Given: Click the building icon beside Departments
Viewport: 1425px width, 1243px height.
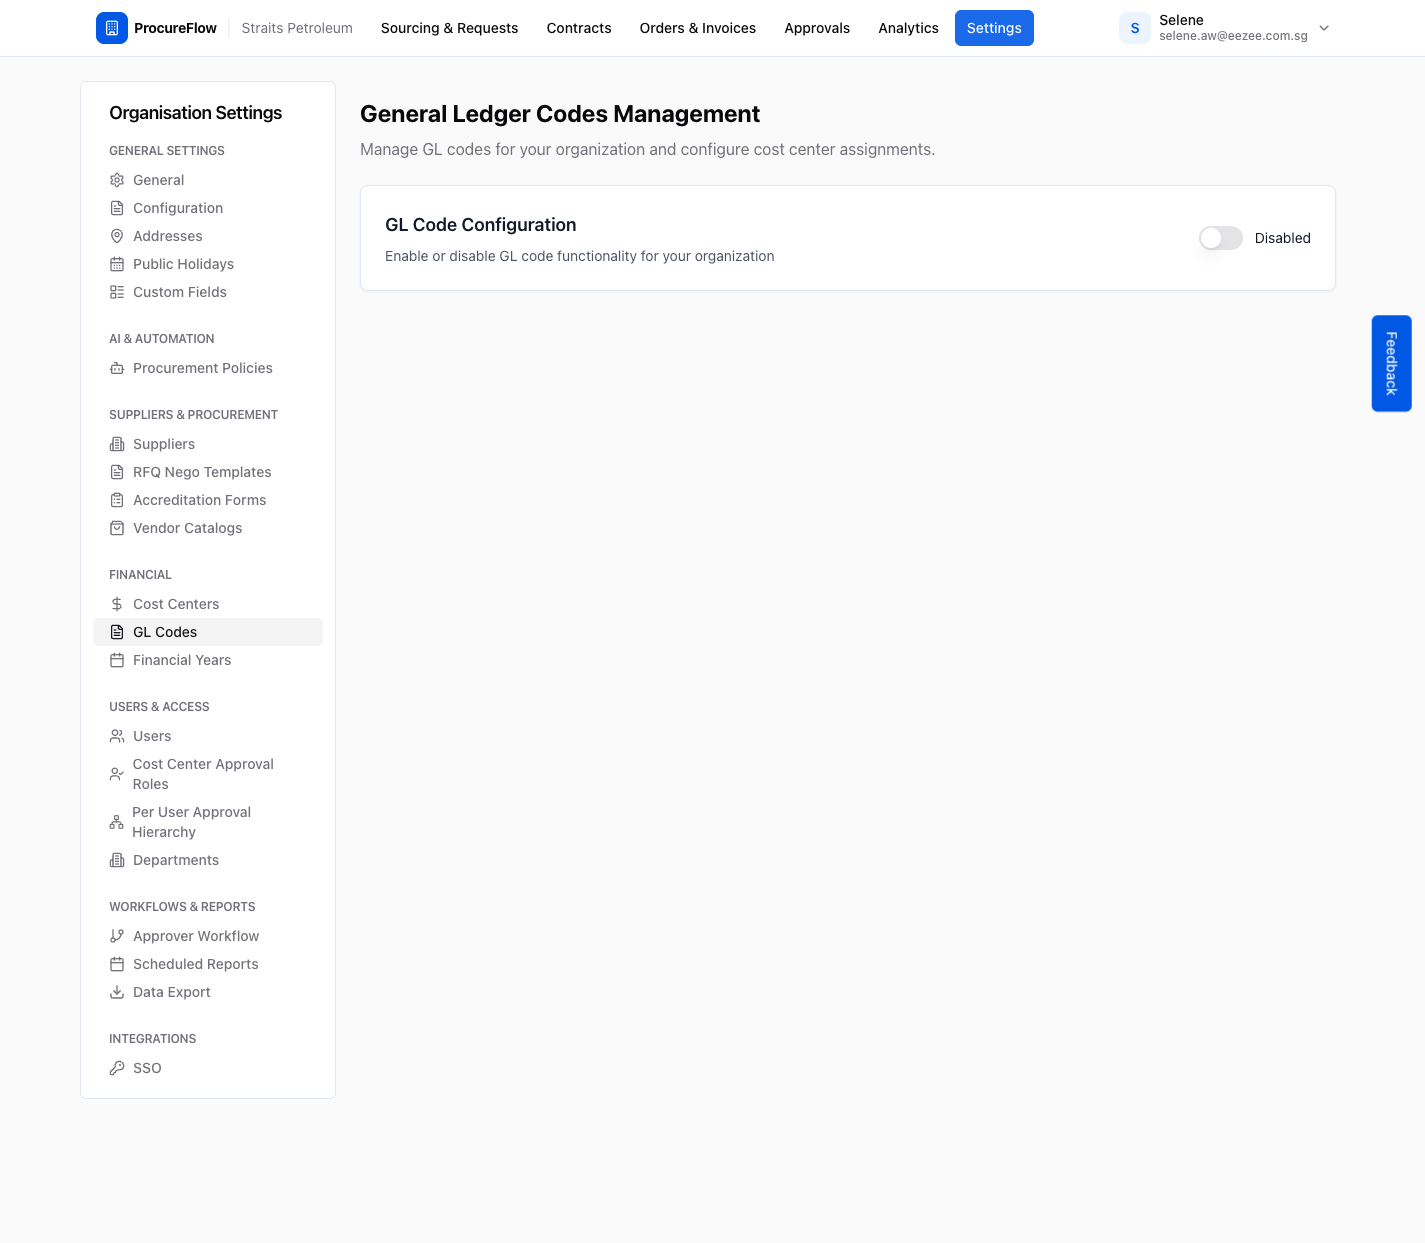Looking at the screenshot, I should pos(117,860).
